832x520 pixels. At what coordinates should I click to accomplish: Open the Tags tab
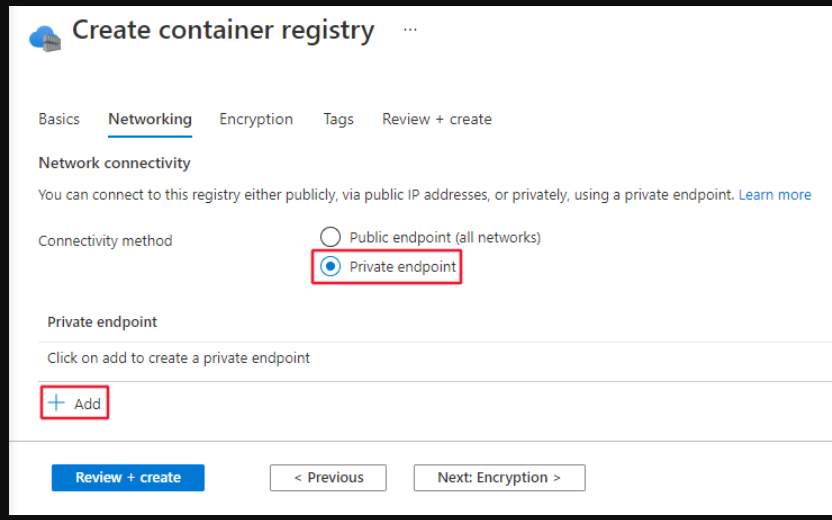click(339, 119)
